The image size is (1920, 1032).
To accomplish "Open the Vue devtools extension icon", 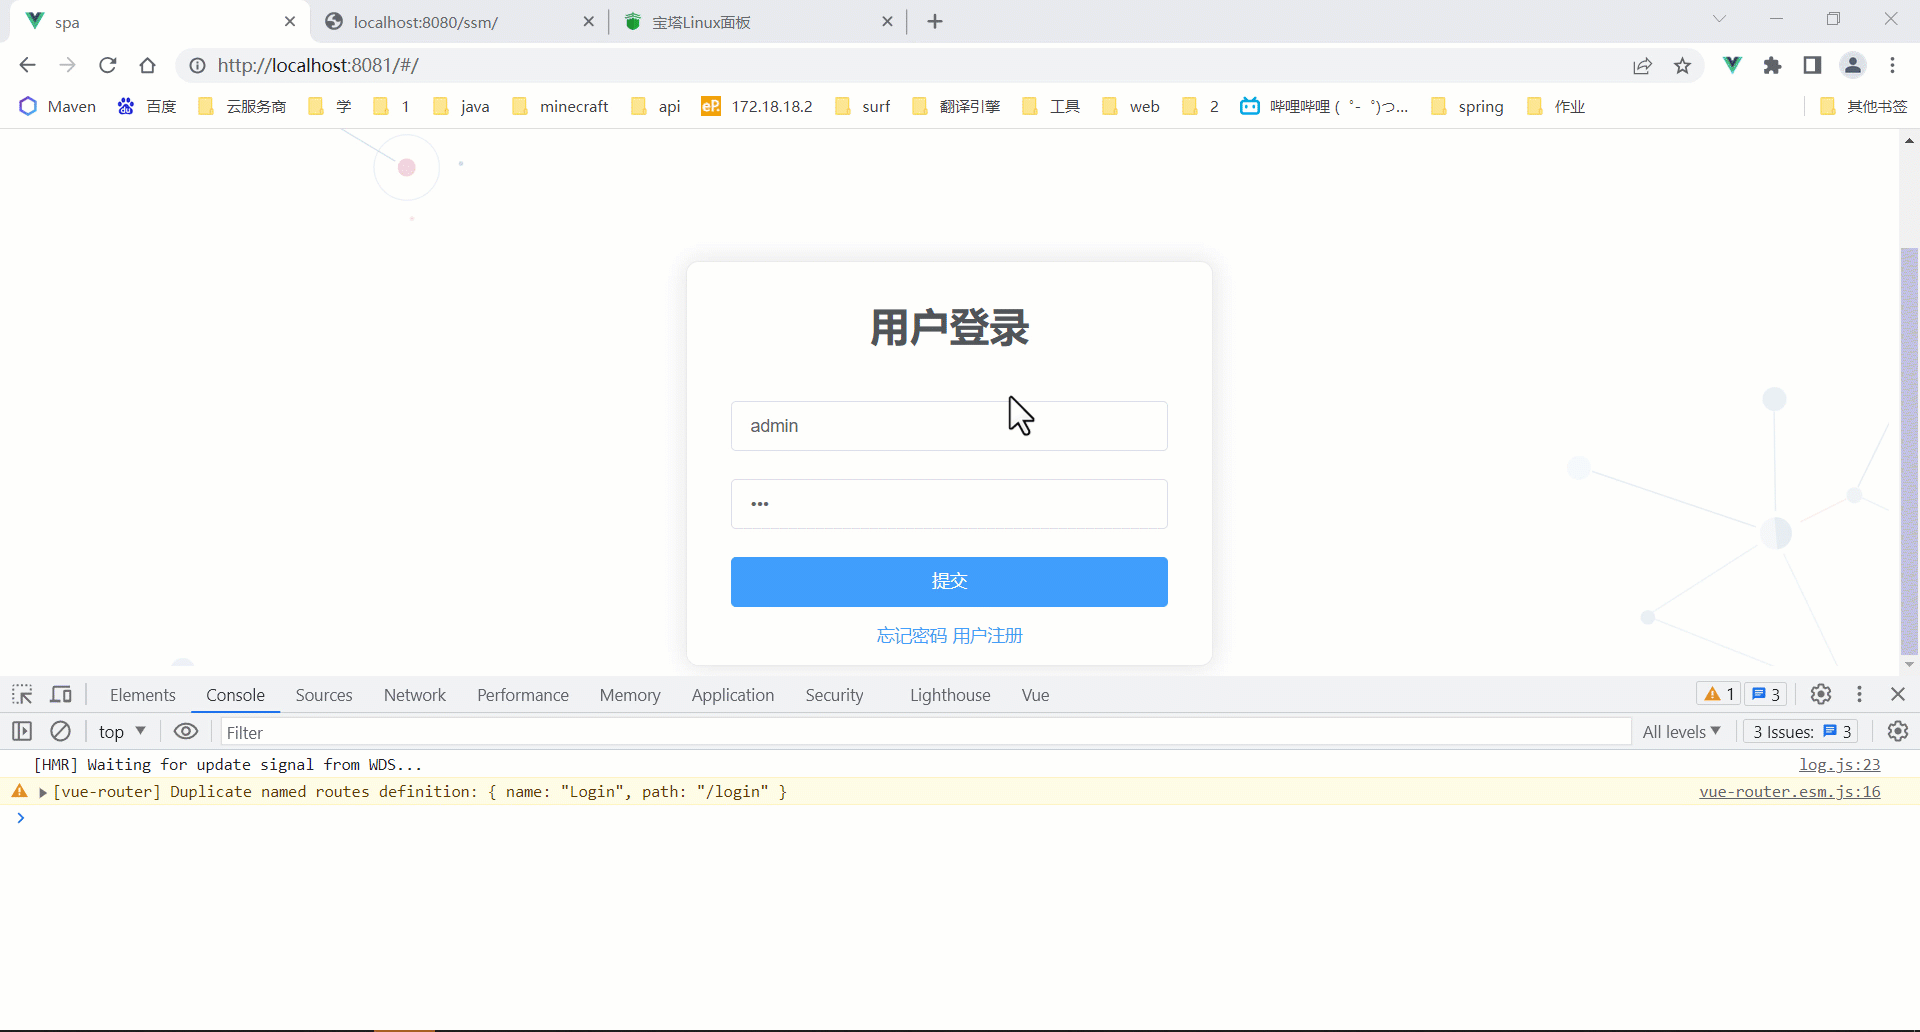I will pos(1732,65).
